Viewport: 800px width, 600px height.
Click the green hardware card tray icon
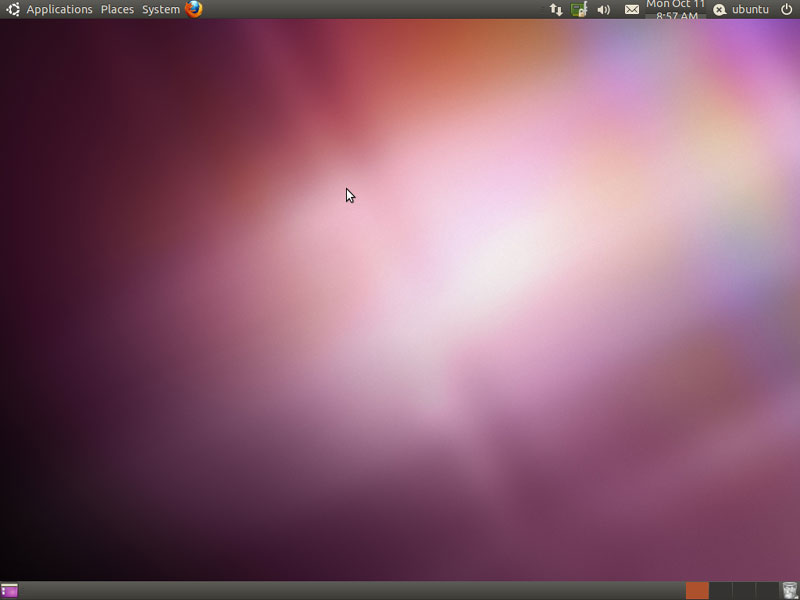579,9
